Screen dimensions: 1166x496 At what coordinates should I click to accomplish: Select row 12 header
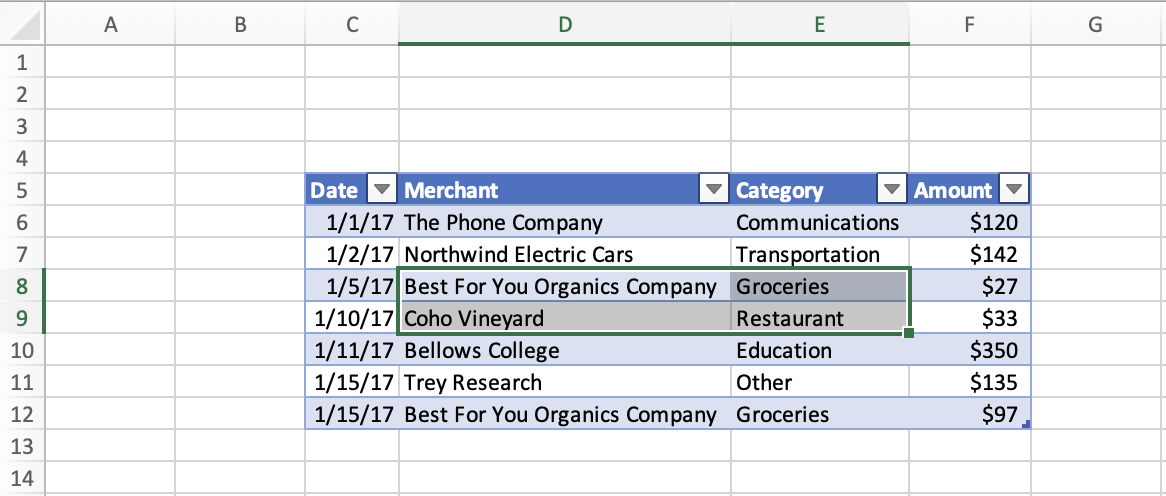pyautogui.click(x=23, y=414)
